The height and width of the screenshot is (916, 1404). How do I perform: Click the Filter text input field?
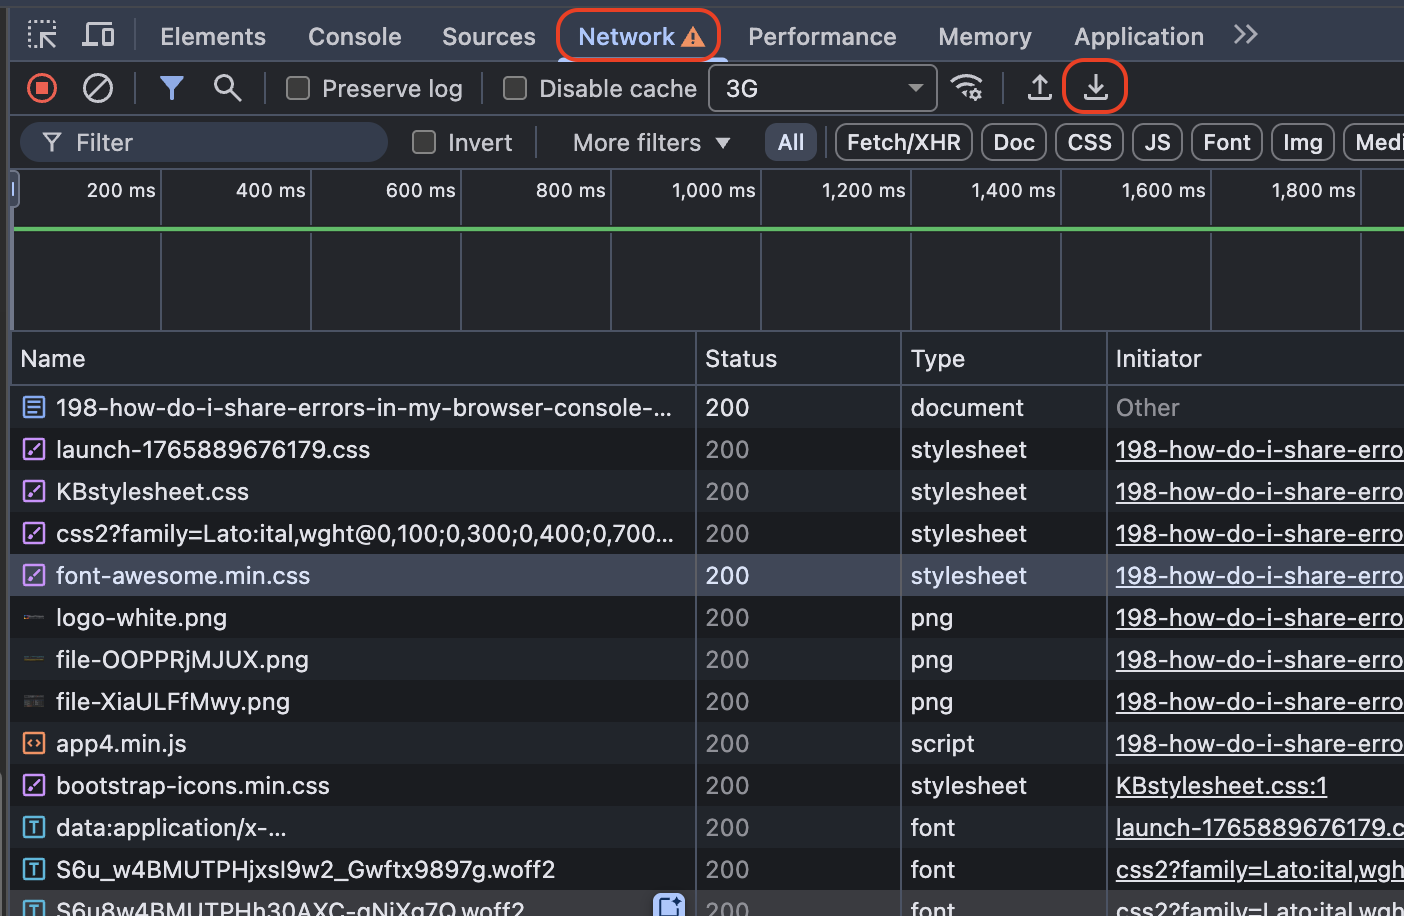tap(220, 143)
